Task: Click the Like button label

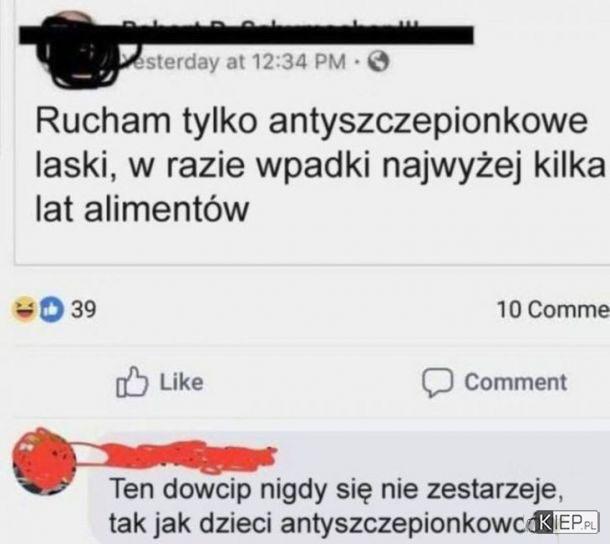Action: (x=181, y=382)
